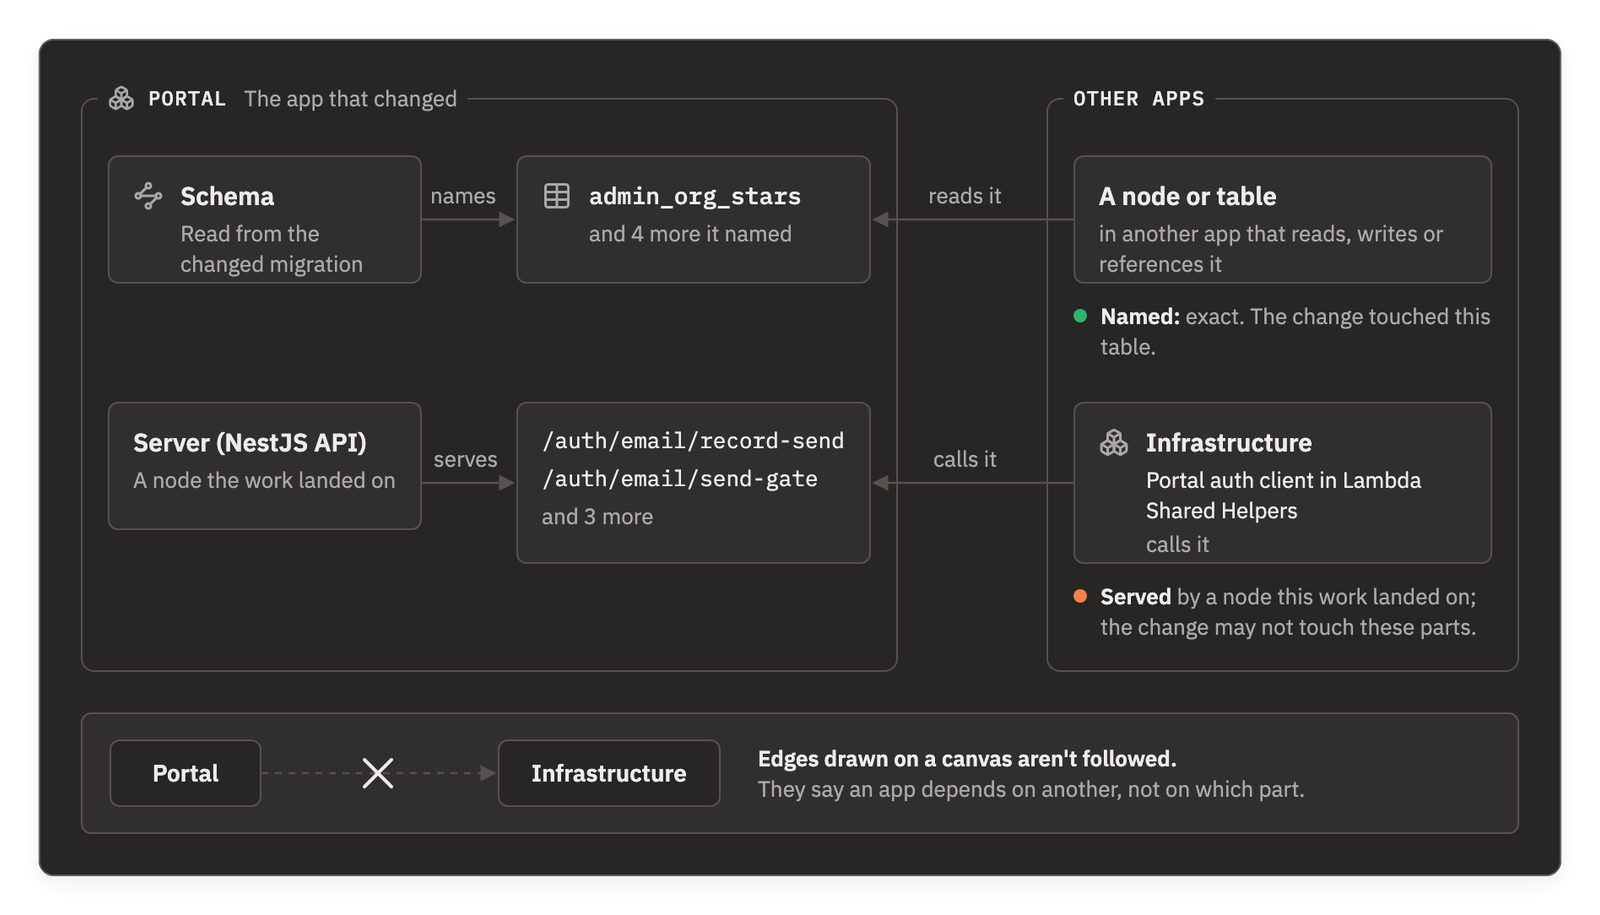Click 'The app that changed' subtitle
This screenshot has width=1600, height=915.
350,99
